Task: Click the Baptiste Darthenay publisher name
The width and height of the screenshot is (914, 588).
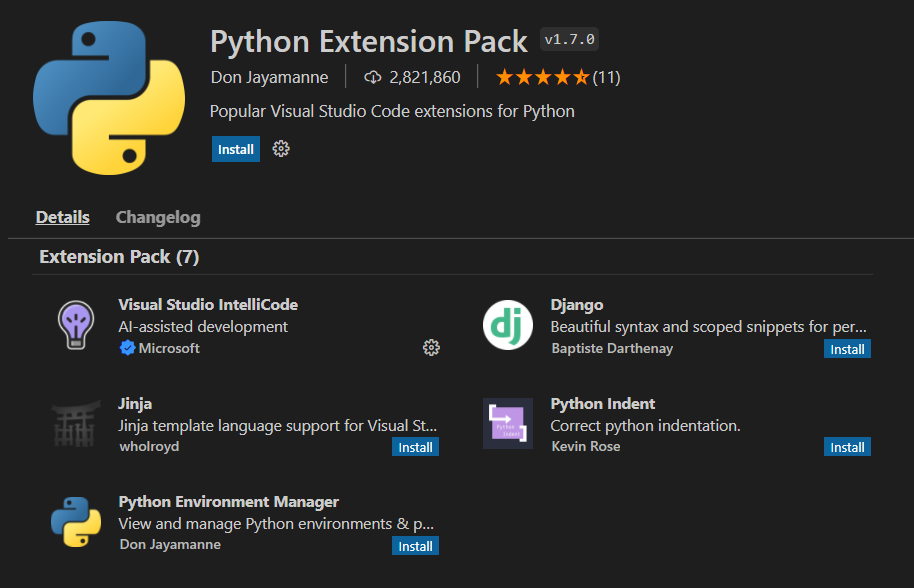Action: click(612, 348)
